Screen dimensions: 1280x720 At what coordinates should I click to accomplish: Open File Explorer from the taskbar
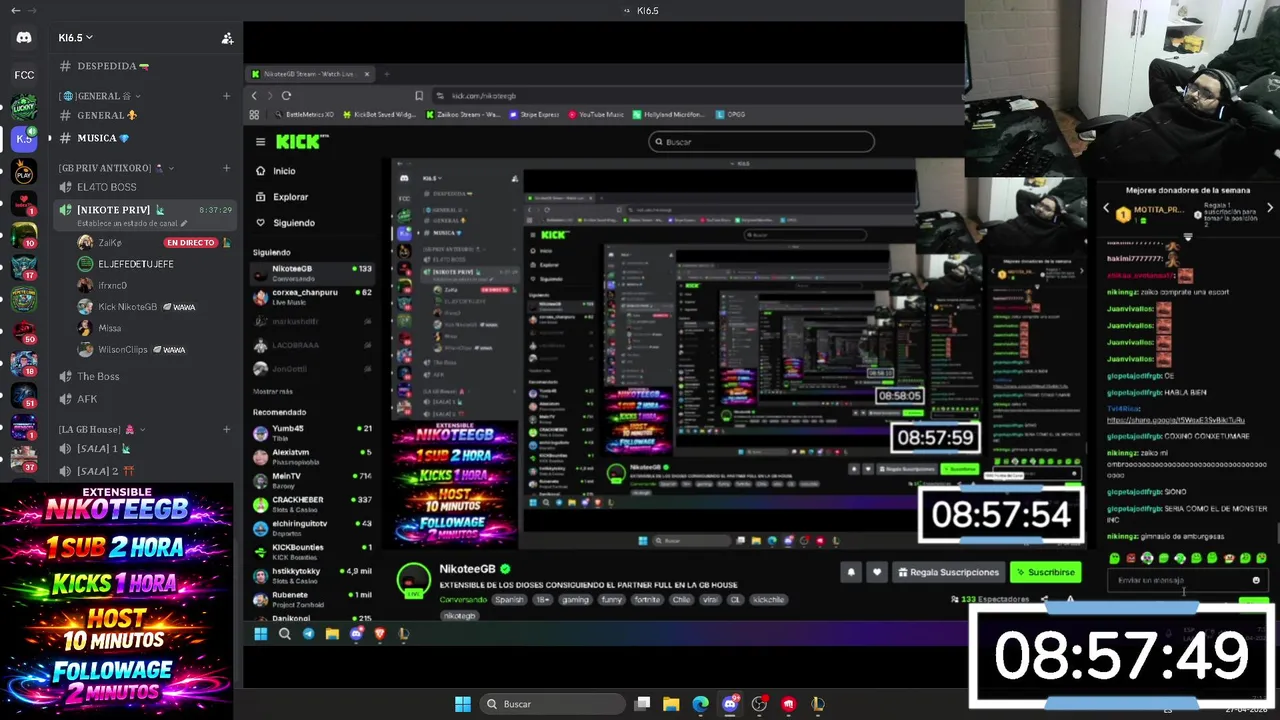671,704
